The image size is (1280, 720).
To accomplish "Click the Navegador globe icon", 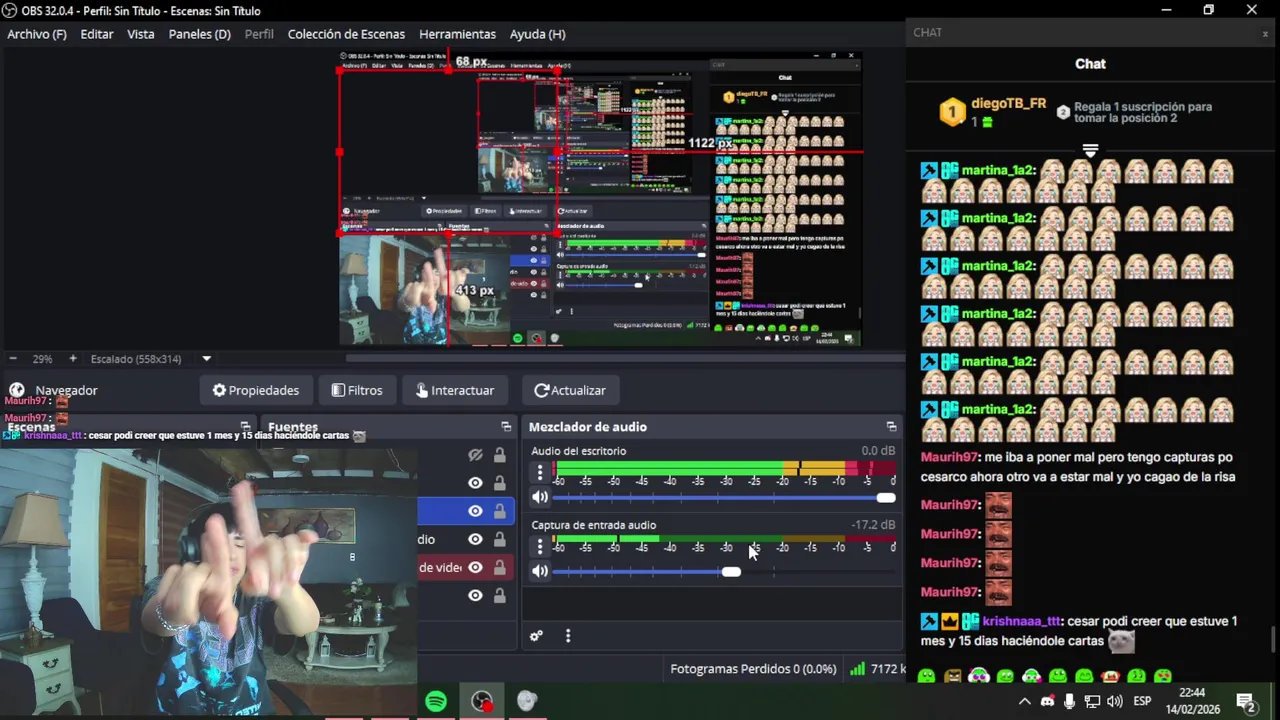I will click(17, 390).
